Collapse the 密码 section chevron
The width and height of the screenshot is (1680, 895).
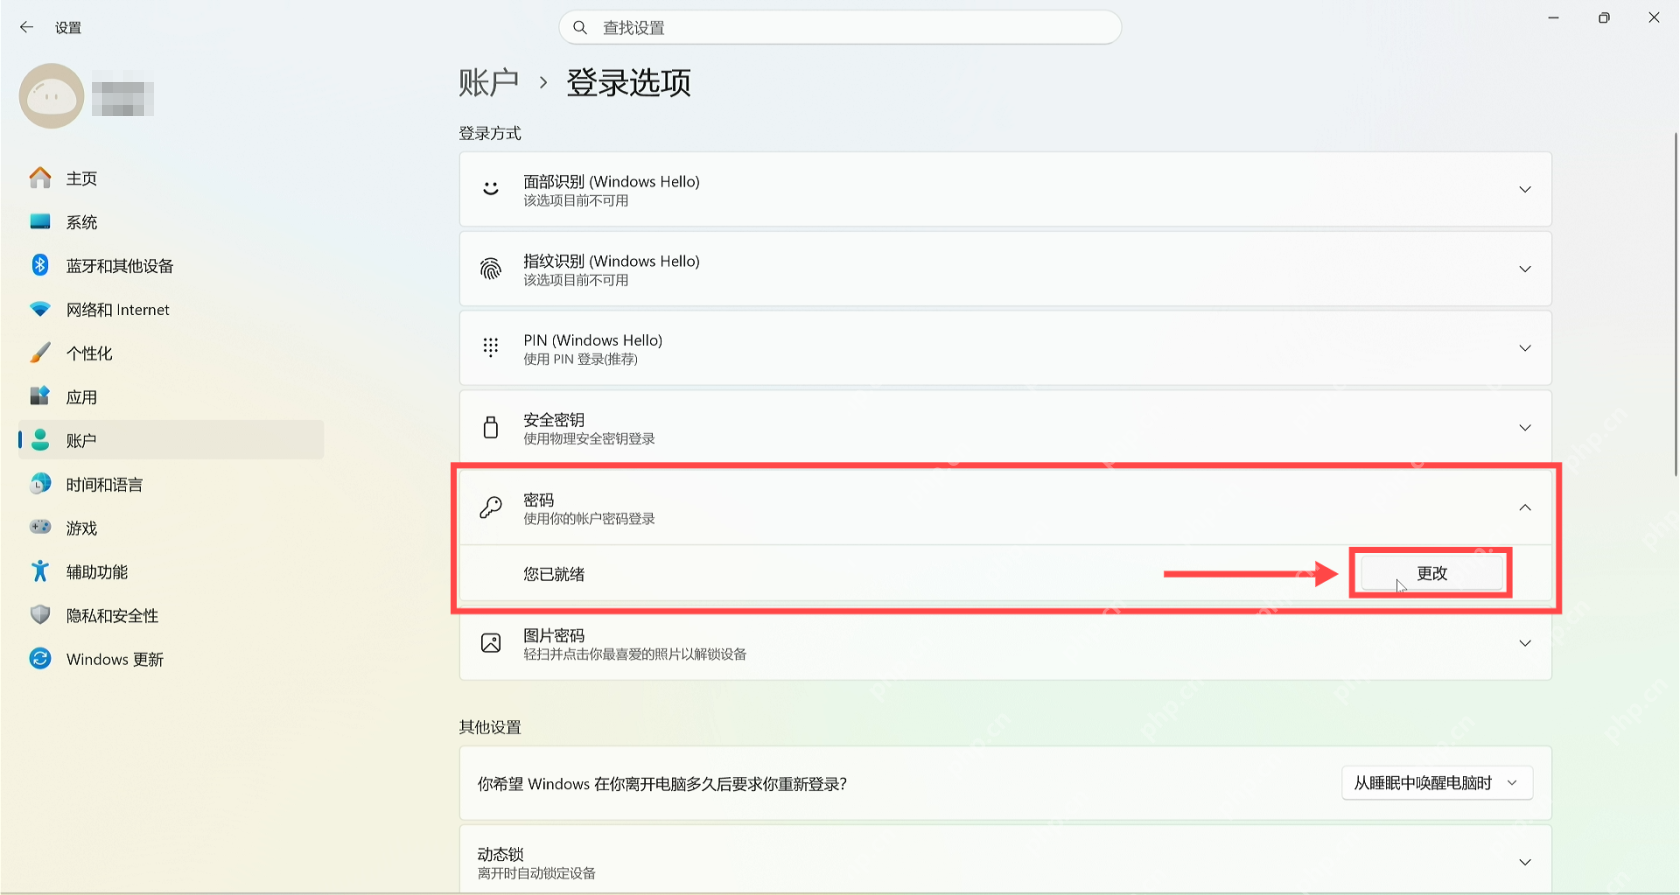pyautogui.click(x=1525, y=507)
